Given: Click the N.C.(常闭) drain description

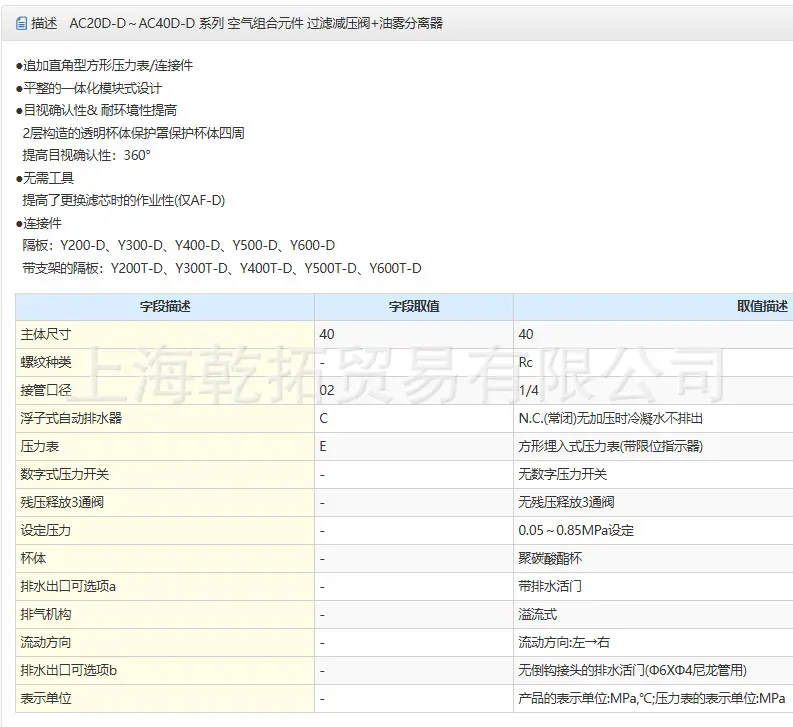Looking at the screenshot, I should [610, 418].
